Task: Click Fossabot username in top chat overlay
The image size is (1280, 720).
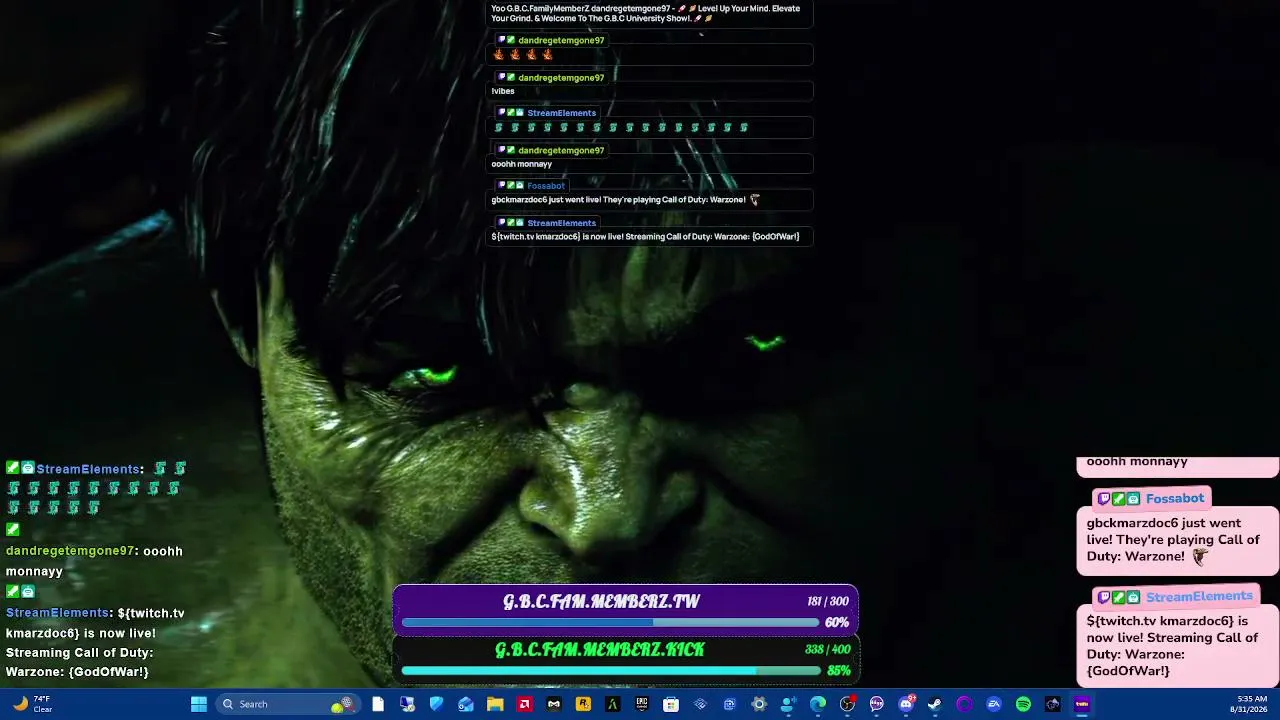Action: [546, 185]
